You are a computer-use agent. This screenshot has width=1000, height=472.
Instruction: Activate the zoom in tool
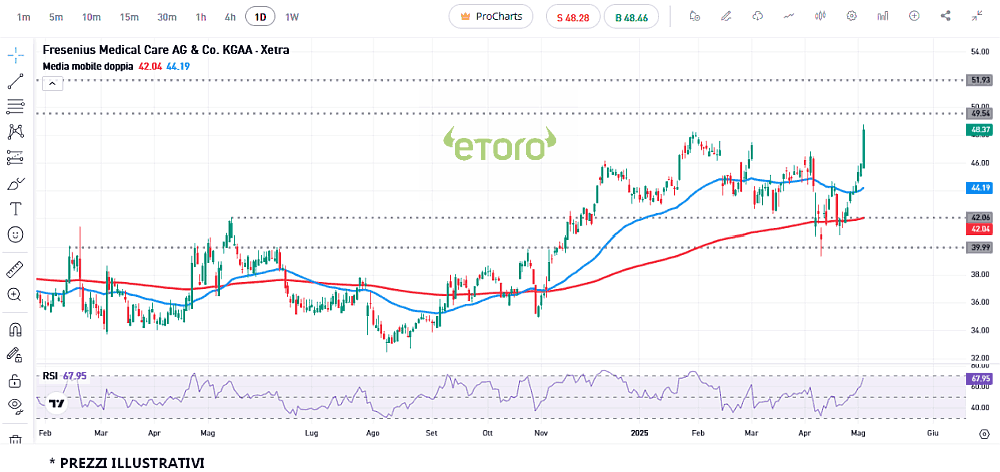pos(15,295)
